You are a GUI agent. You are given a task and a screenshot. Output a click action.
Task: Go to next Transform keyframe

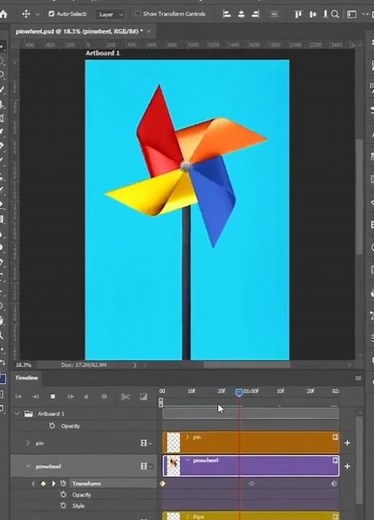click(x=53, y=483)
